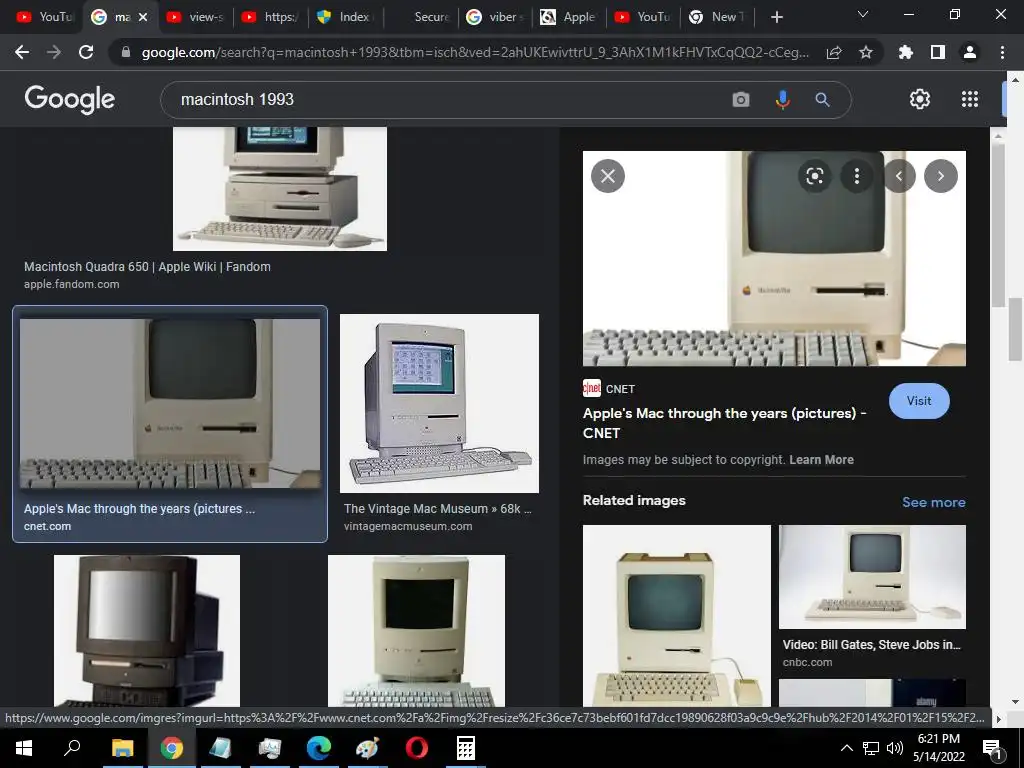This screenshot has height=768, width=1024.
Task: Click address bar URL field
Action: 475,52
